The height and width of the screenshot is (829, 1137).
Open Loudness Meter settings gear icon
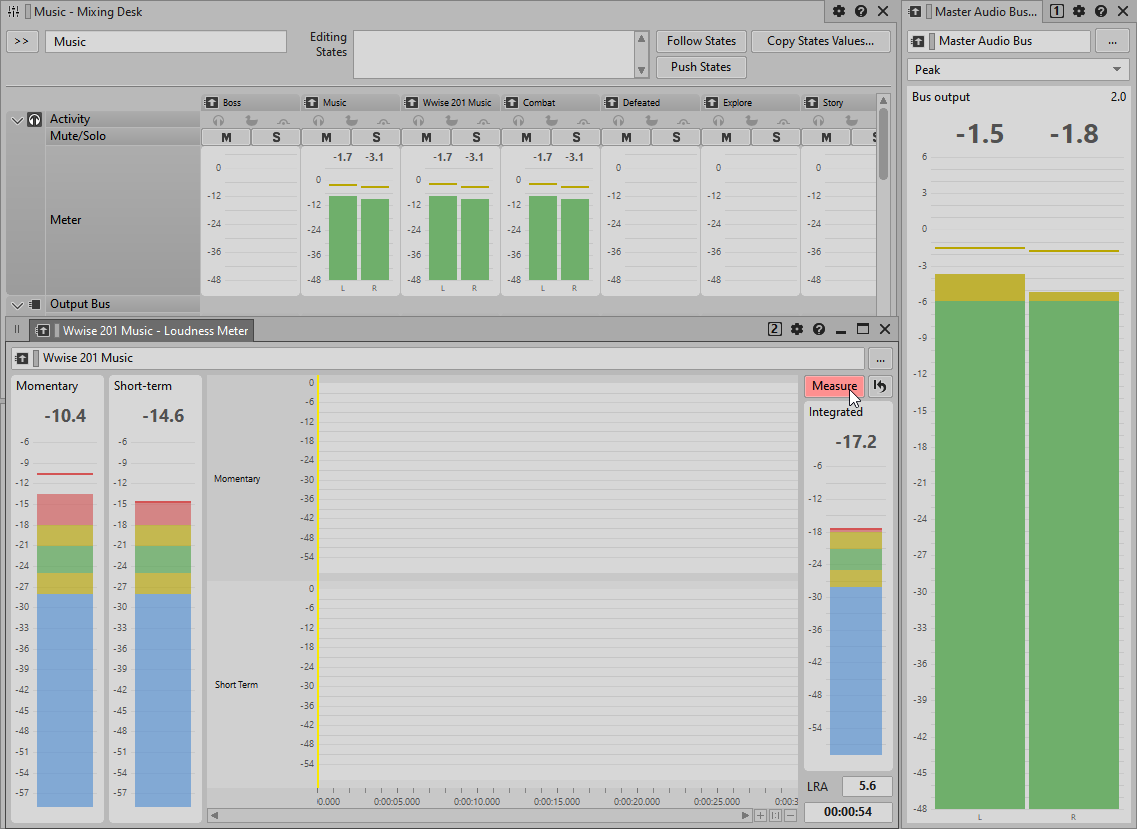(797, 329)
